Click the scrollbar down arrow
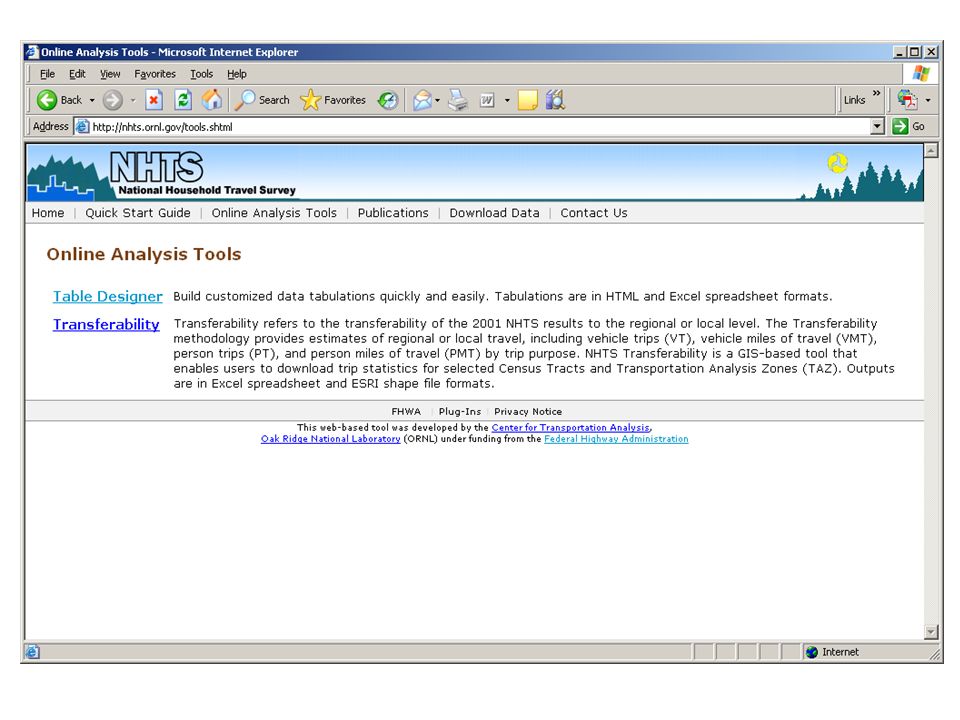960x720 pixels. pos(931,632)
